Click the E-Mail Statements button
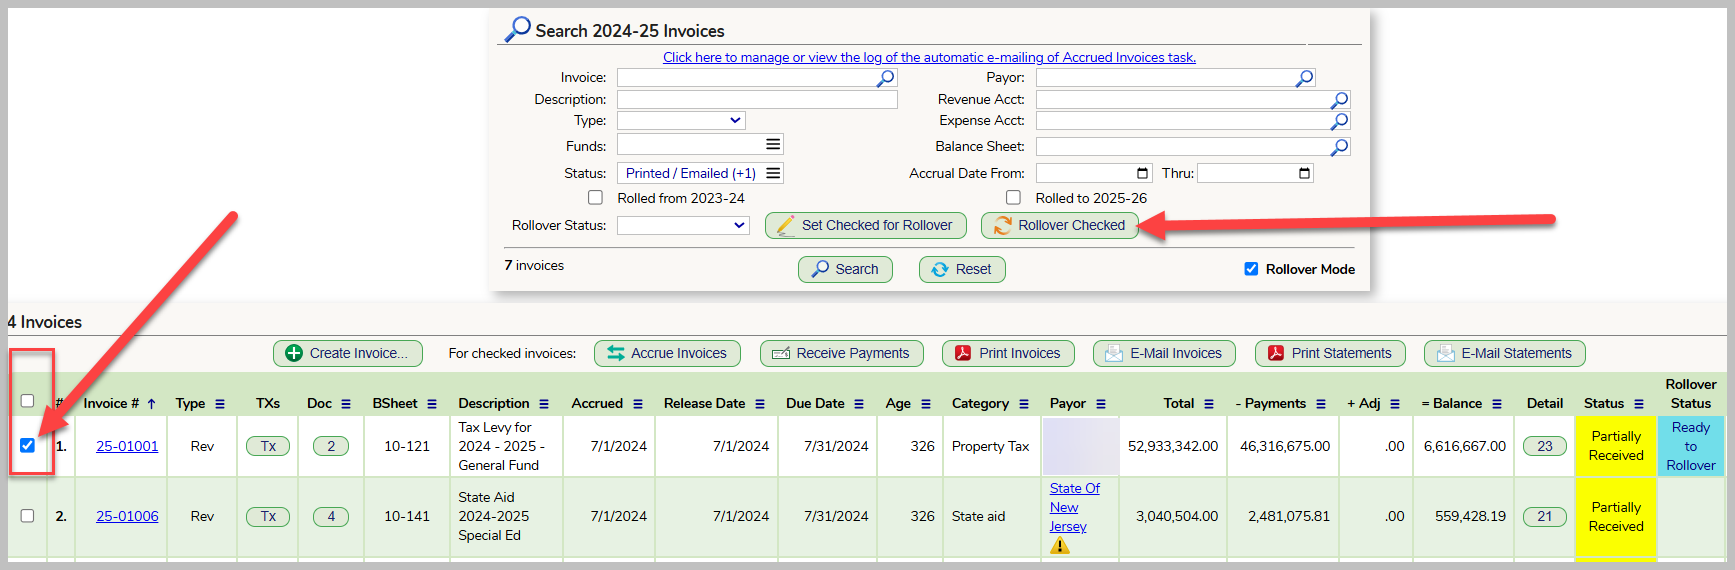Screen dimensions: 1735x570 tap(1505, 353)
